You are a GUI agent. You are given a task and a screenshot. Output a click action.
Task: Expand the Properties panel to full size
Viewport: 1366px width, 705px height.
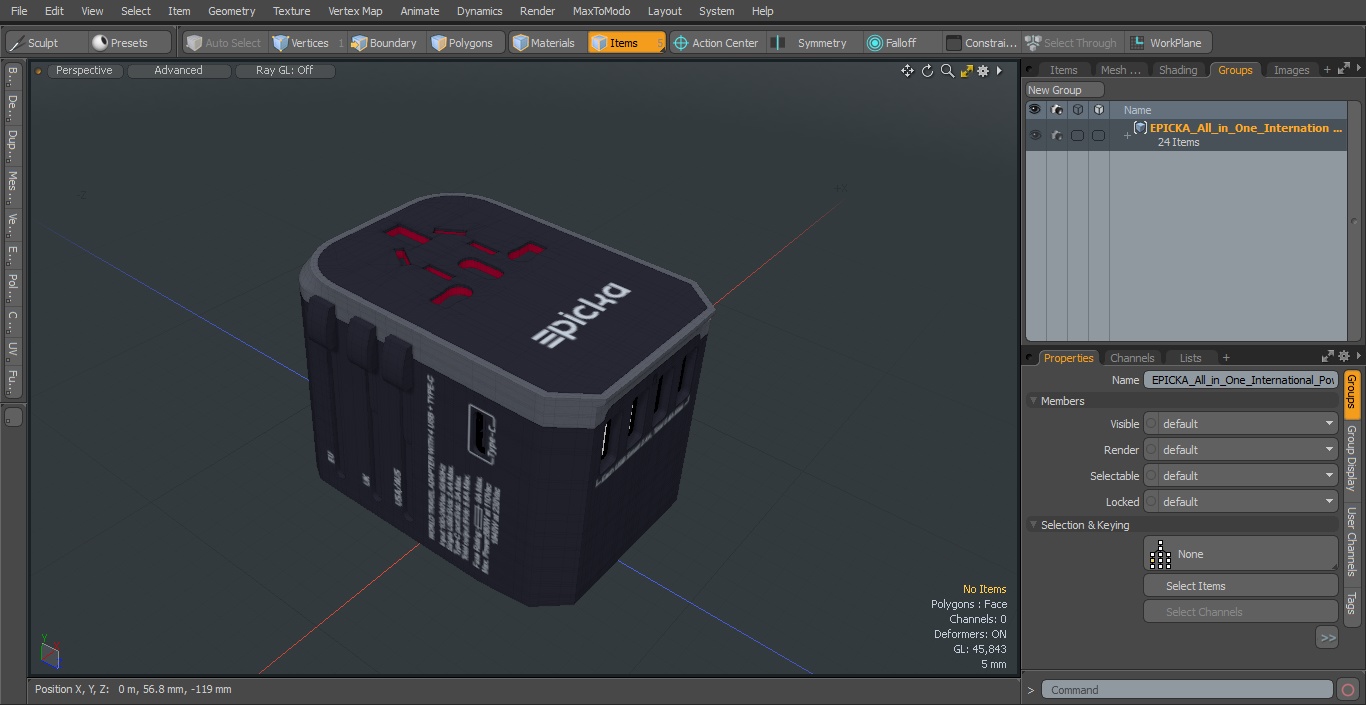(1328, 356)
